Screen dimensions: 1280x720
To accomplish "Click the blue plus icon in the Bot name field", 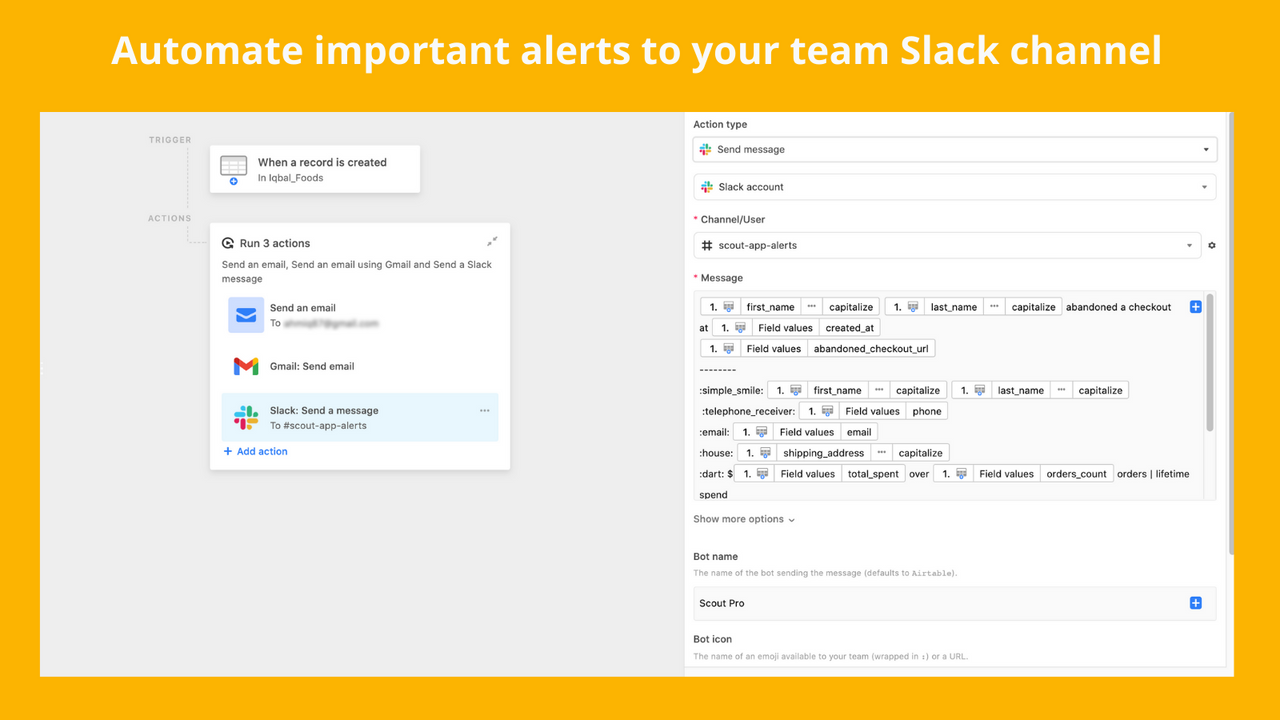I will pos(1195,603).
